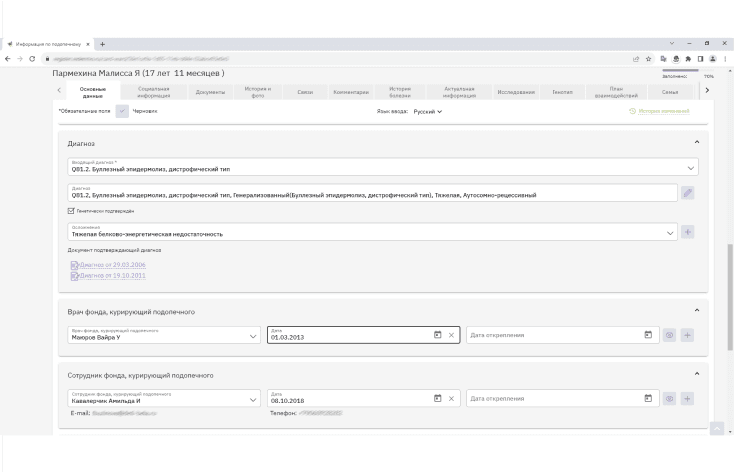The image size is (735, 473).
Task: Open the browser tab search chevron
Action: click(672, 43)
